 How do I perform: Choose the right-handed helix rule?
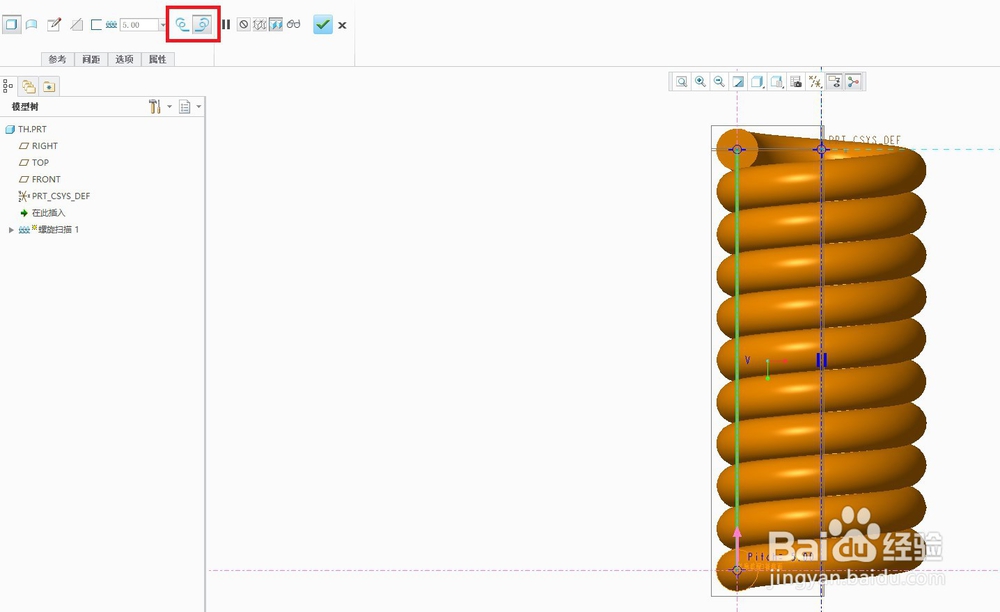pyautogui.click(x=202, y=25)
